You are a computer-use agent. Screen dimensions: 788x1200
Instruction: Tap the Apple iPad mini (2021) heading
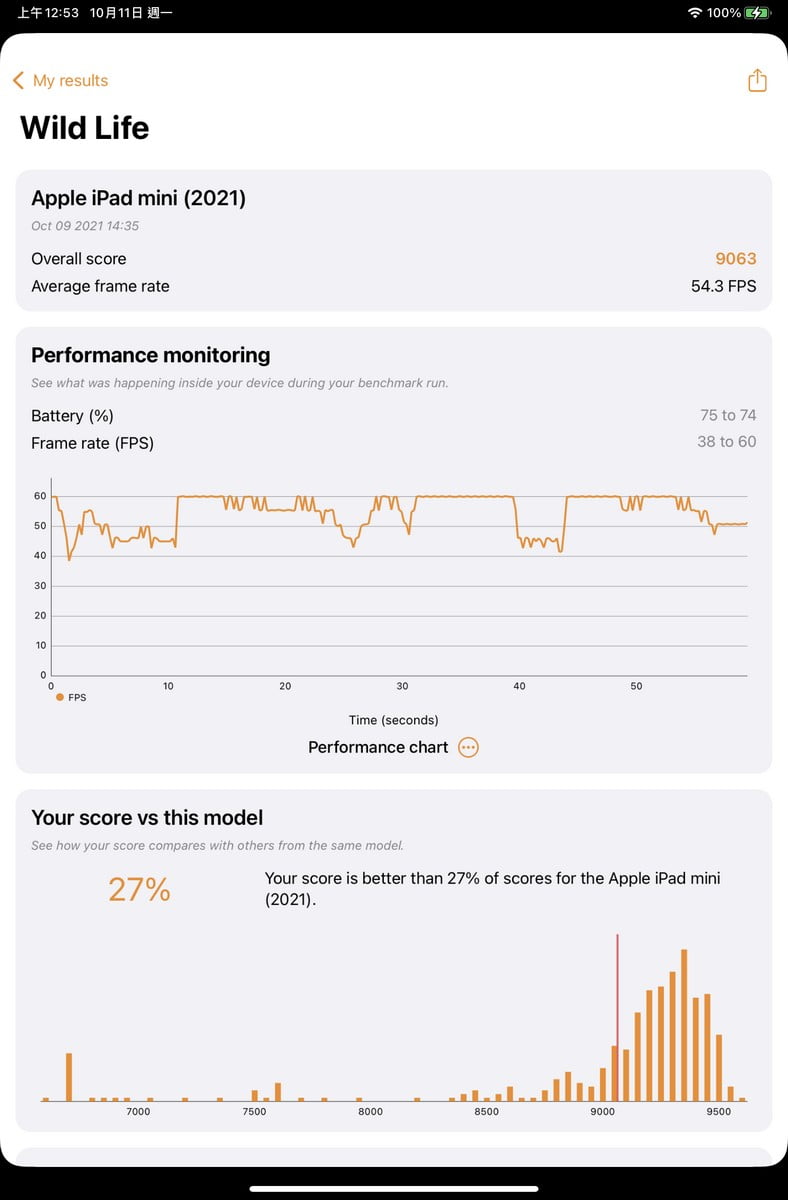(x=138, y=198)
